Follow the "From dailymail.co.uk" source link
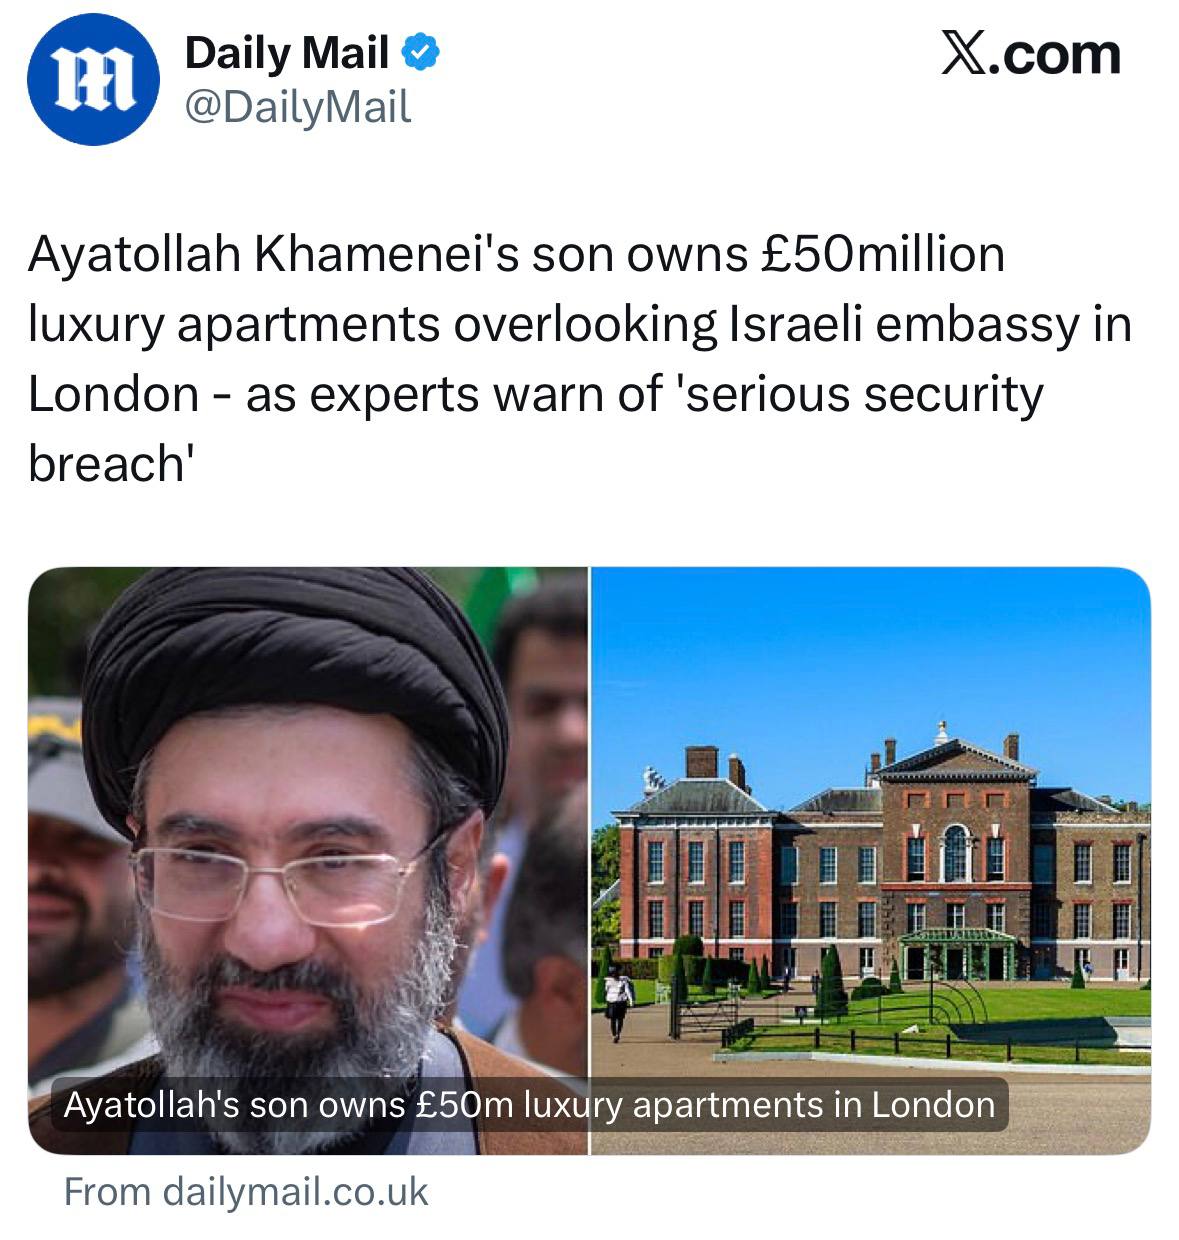Screen dimensions: 1179x1240 (x=246, y=1192)
